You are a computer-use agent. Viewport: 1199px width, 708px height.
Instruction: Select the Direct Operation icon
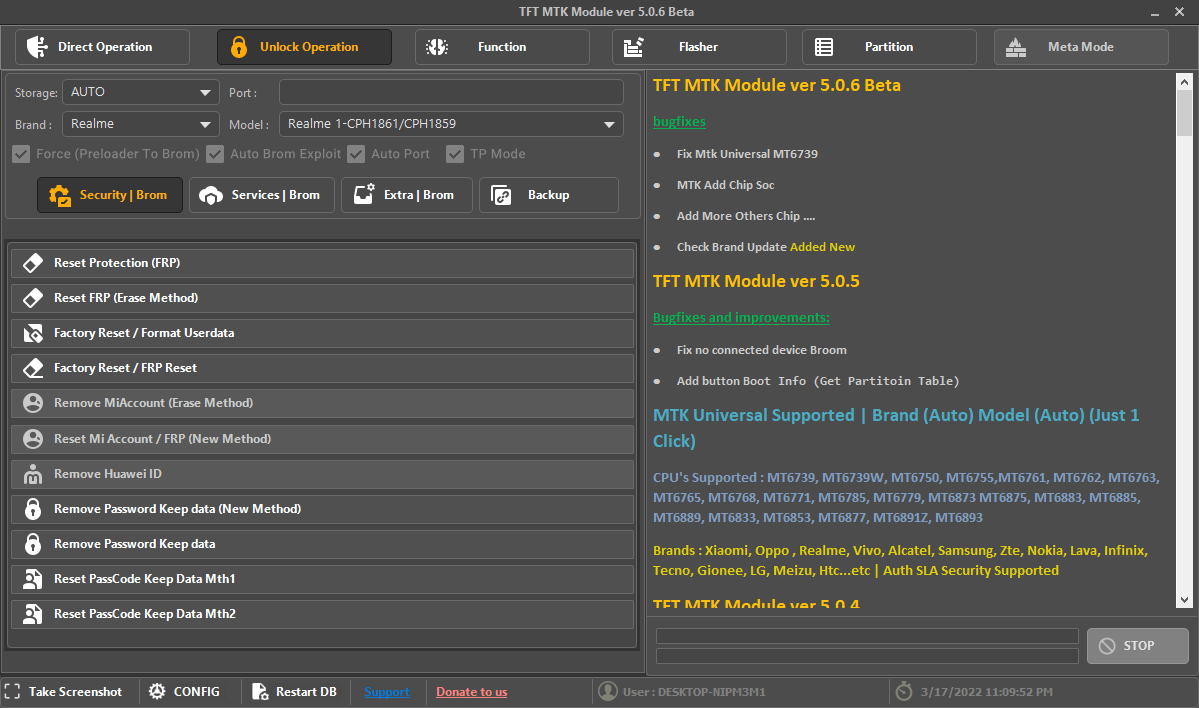point(35,46)
